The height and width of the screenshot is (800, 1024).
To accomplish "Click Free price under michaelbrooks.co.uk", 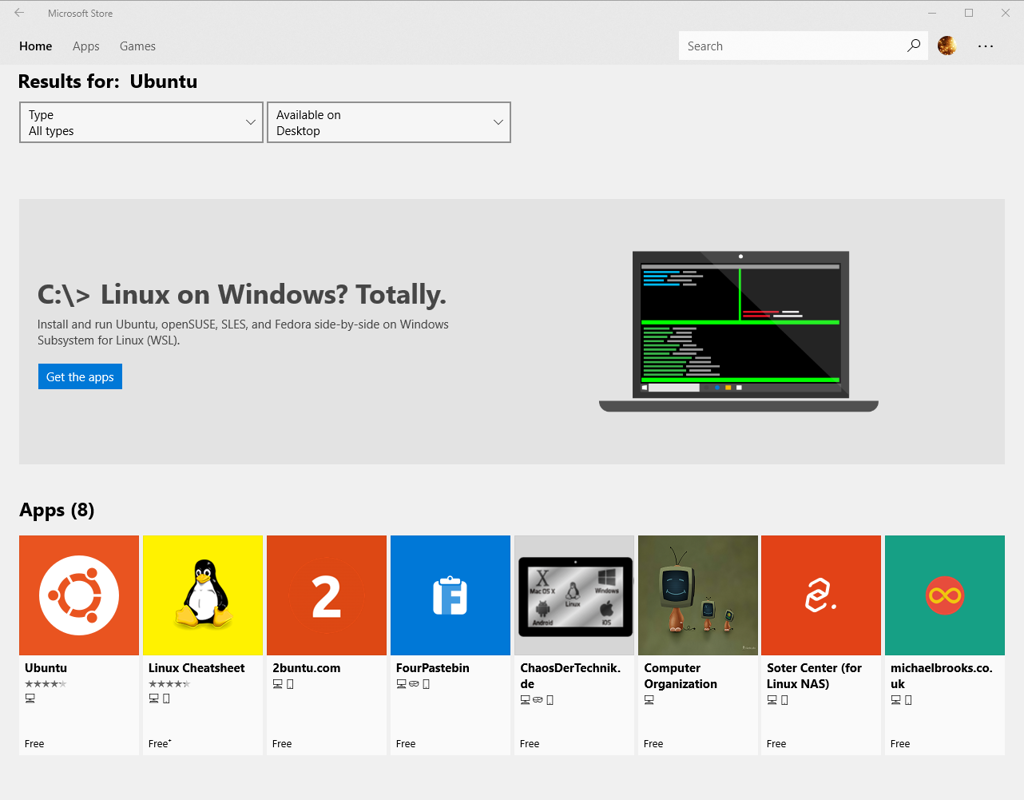I will click(900, 744).
